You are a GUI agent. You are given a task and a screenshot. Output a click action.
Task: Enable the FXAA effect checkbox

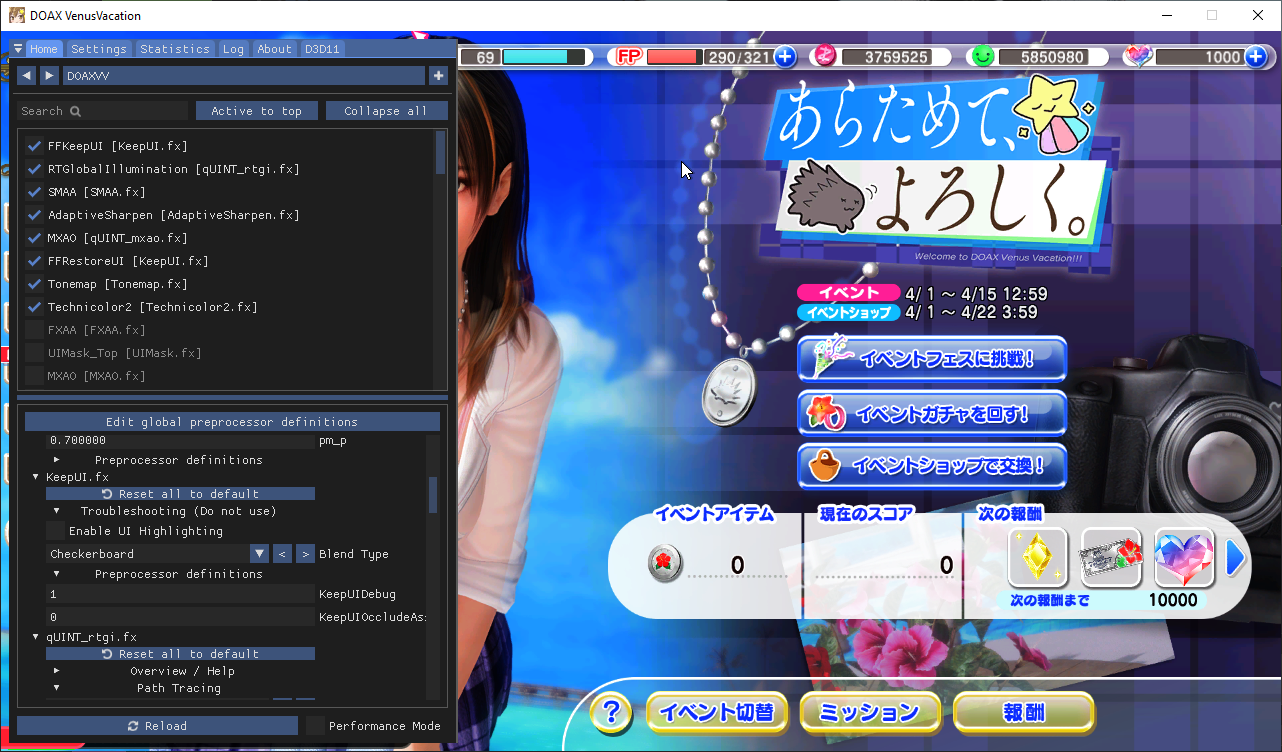[35, 330]
